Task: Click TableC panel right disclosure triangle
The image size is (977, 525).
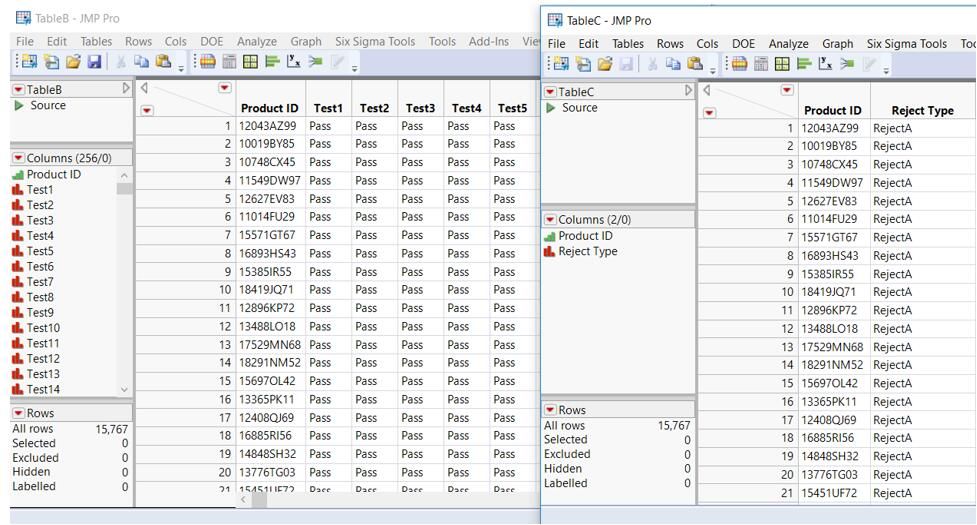Action: pyautogui.click(x=689, y=91)
